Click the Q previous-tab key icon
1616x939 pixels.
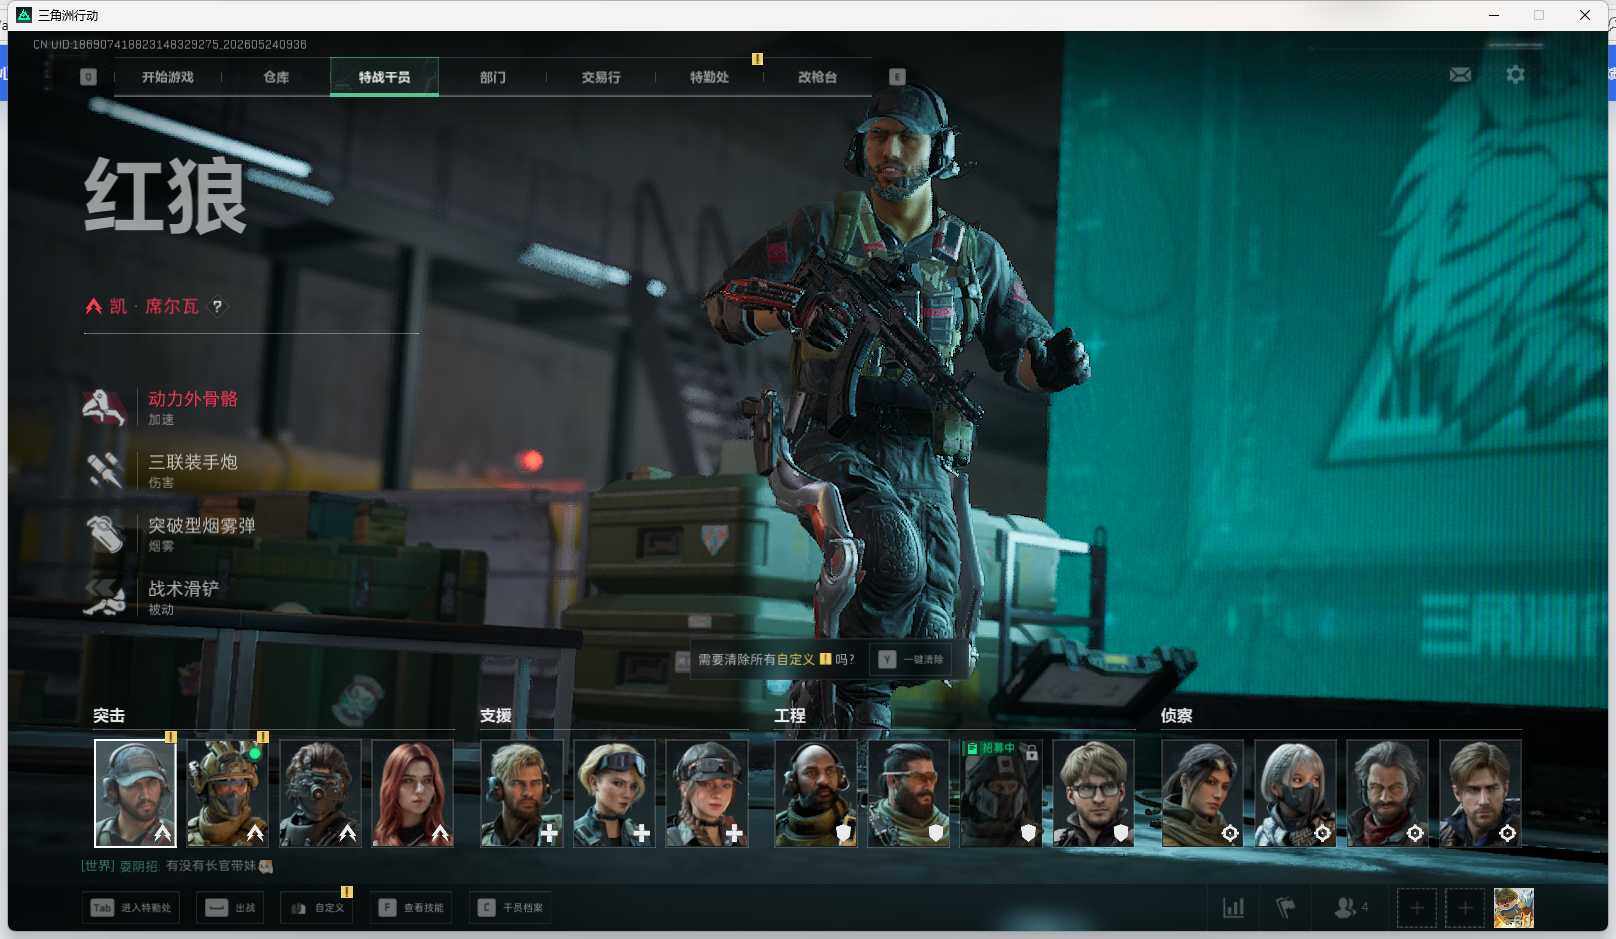point(88,77)
